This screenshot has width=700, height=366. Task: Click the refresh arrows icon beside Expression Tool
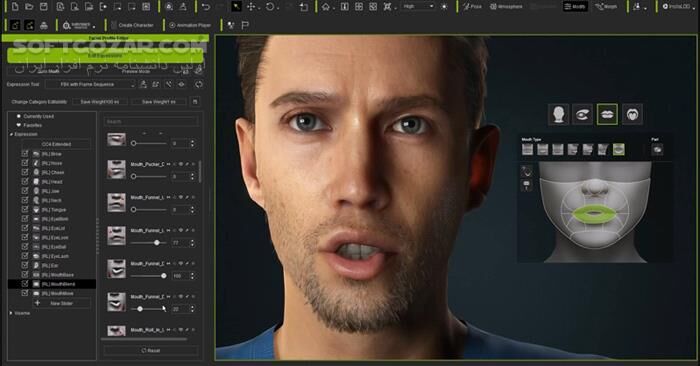(x=198, y=84)
